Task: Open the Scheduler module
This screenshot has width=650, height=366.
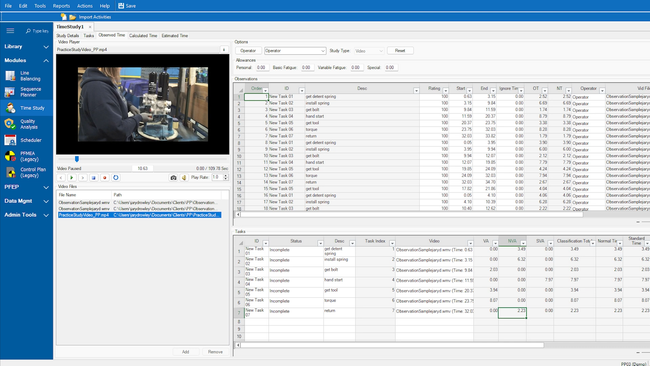Action: pyautogui.click(x=27, y=140)
